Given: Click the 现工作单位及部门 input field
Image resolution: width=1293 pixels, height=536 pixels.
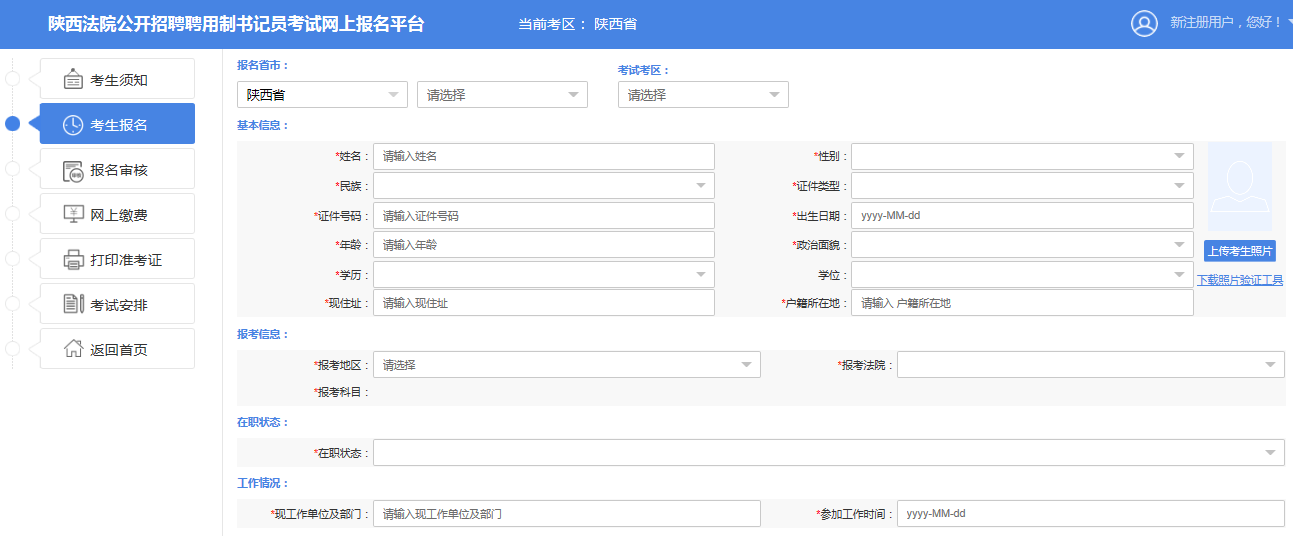Looking at the screenshot, I should [567, 514].
